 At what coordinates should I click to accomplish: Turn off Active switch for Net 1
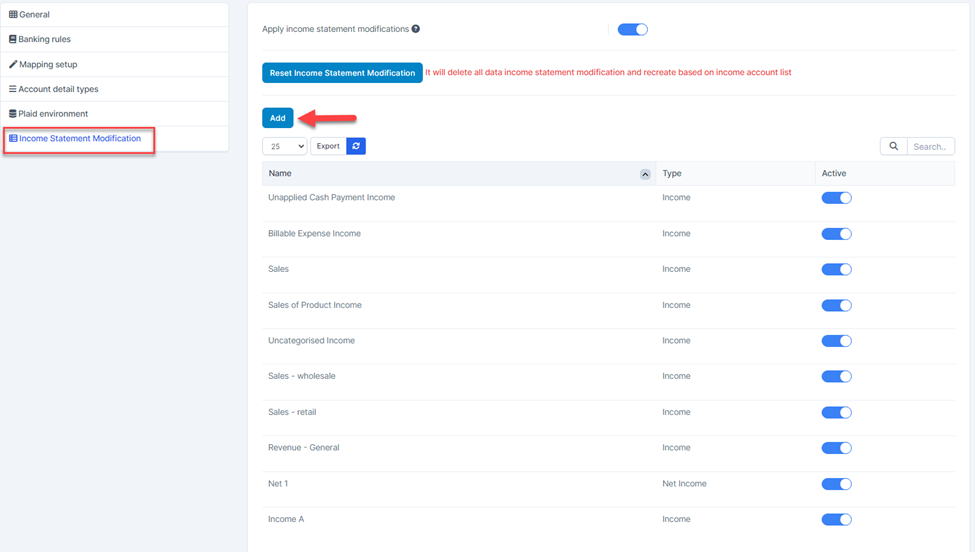836,484
